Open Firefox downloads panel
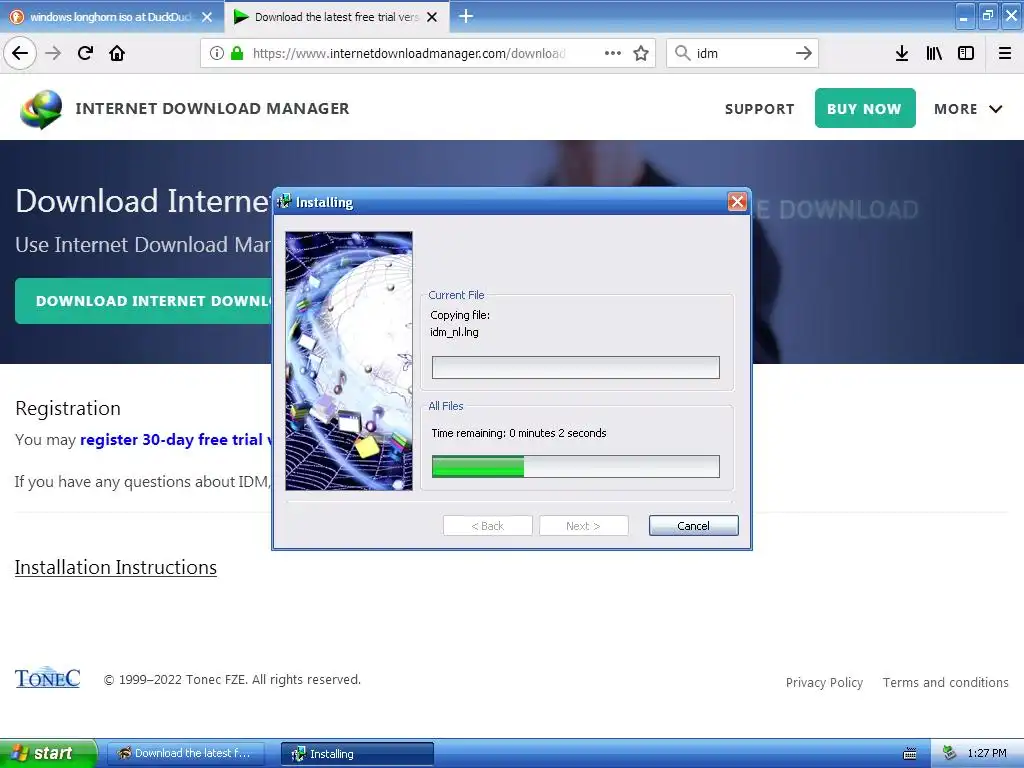Screen dimensions: 1024x768 coord(902,53)
